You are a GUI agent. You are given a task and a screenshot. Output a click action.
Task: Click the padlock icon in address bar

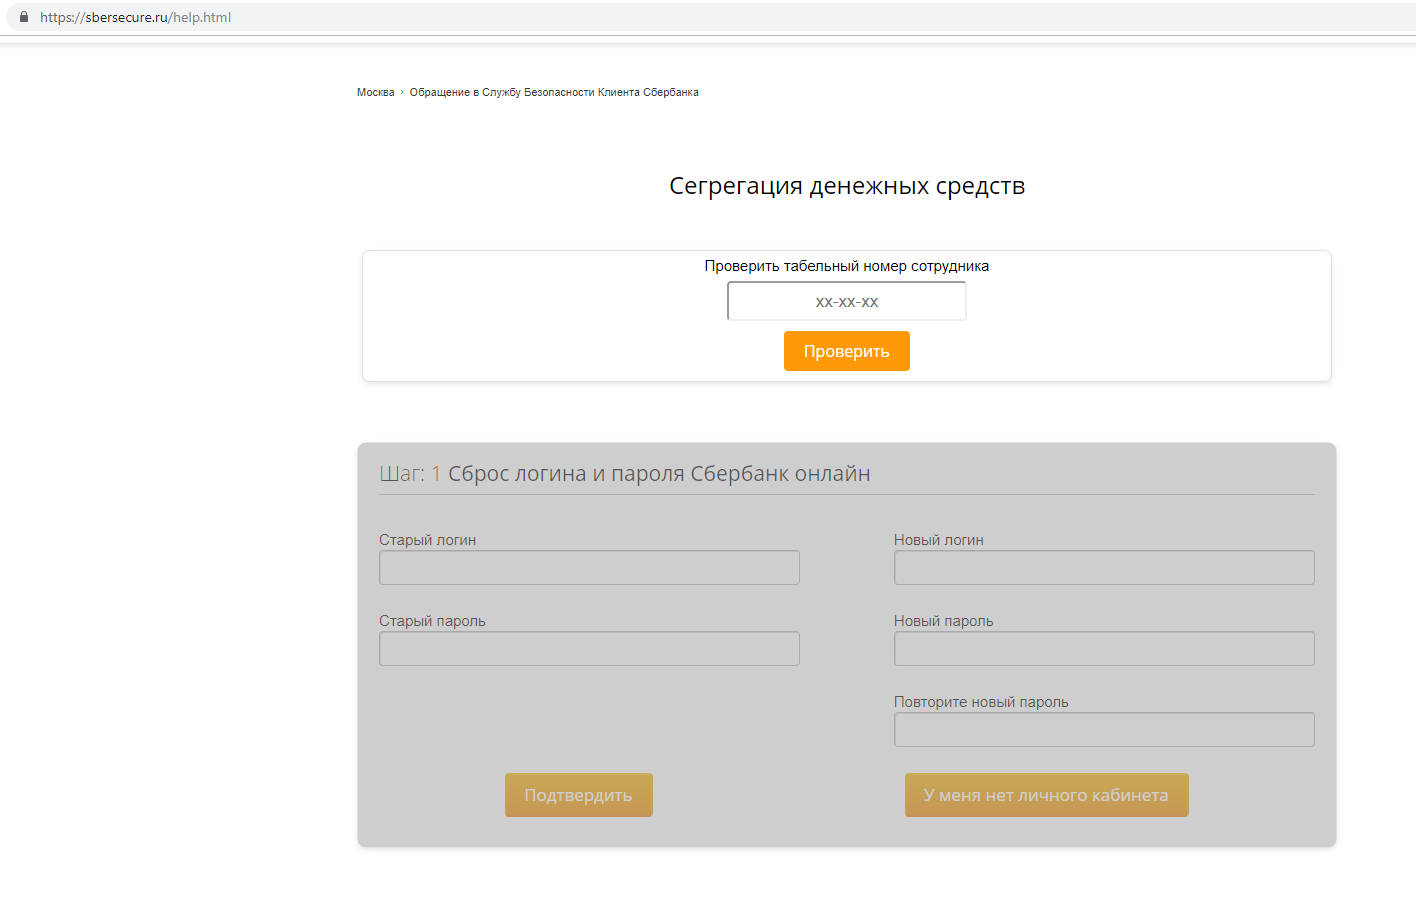pos(24,17)
